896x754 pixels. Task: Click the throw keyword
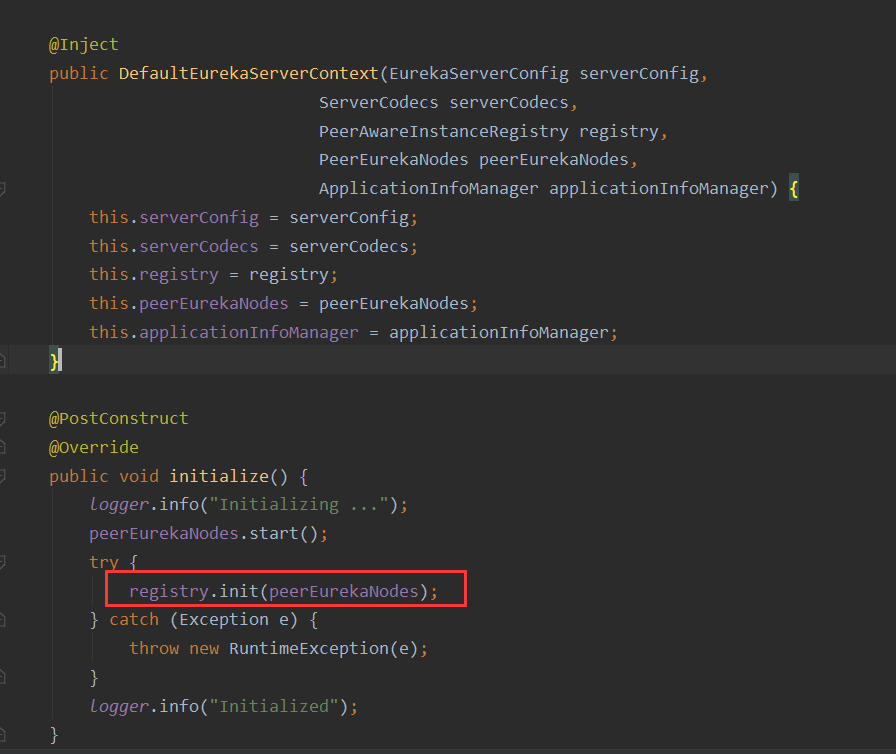(x=154, y=649)
